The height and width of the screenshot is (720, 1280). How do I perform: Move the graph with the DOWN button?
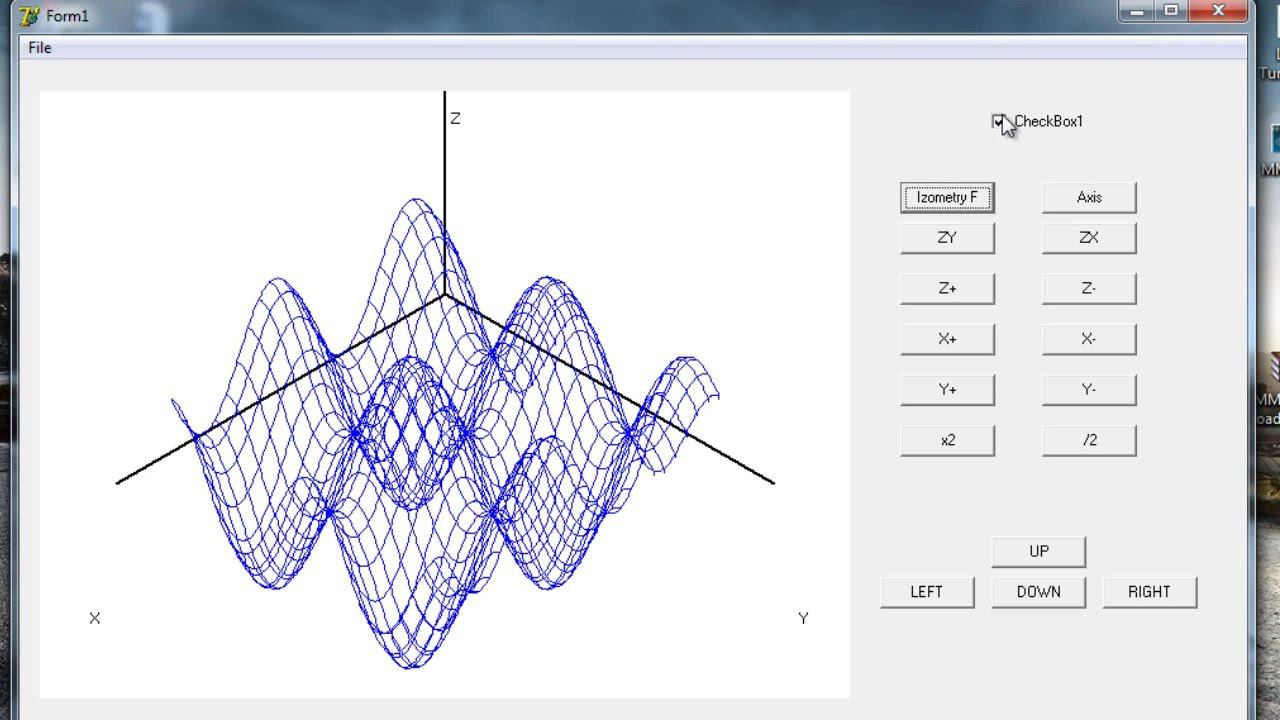tap(1039, 591)
